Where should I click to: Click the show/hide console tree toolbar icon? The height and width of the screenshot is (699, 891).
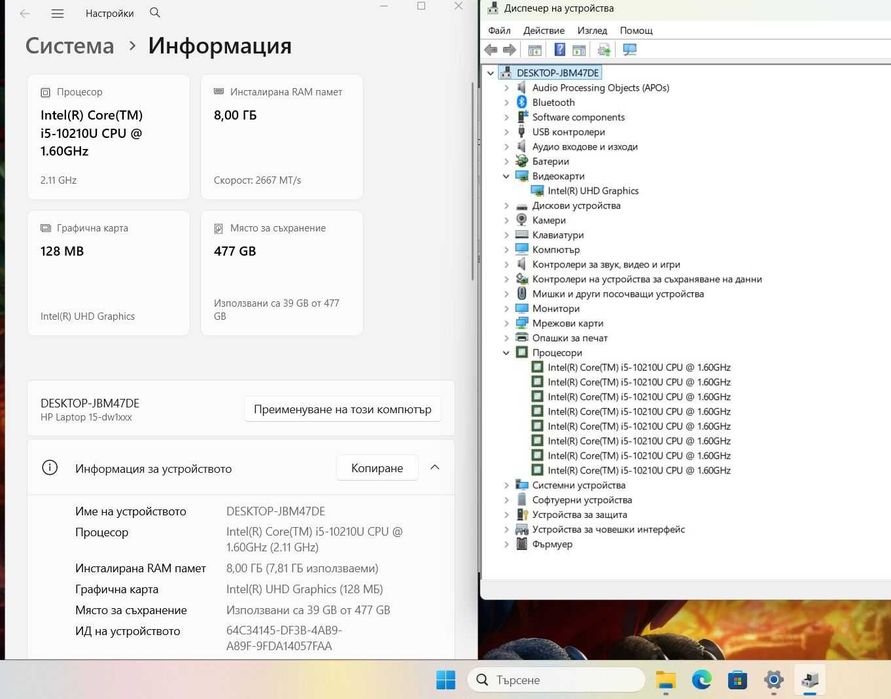point(534,50)
